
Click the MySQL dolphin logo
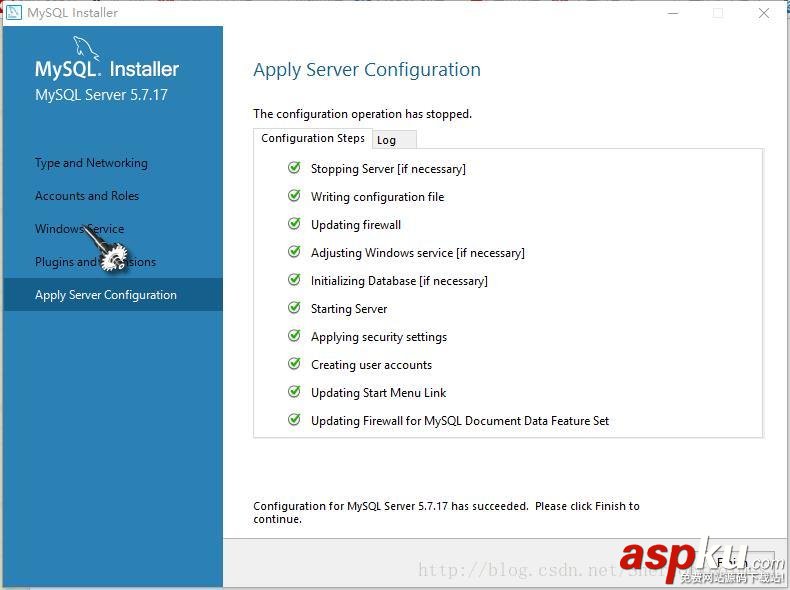[86, 47]
